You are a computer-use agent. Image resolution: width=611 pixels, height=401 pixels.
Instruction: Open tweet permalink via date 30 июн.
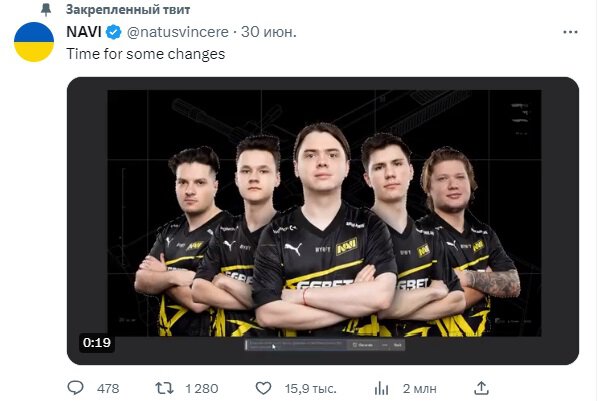tap(268, 32)
